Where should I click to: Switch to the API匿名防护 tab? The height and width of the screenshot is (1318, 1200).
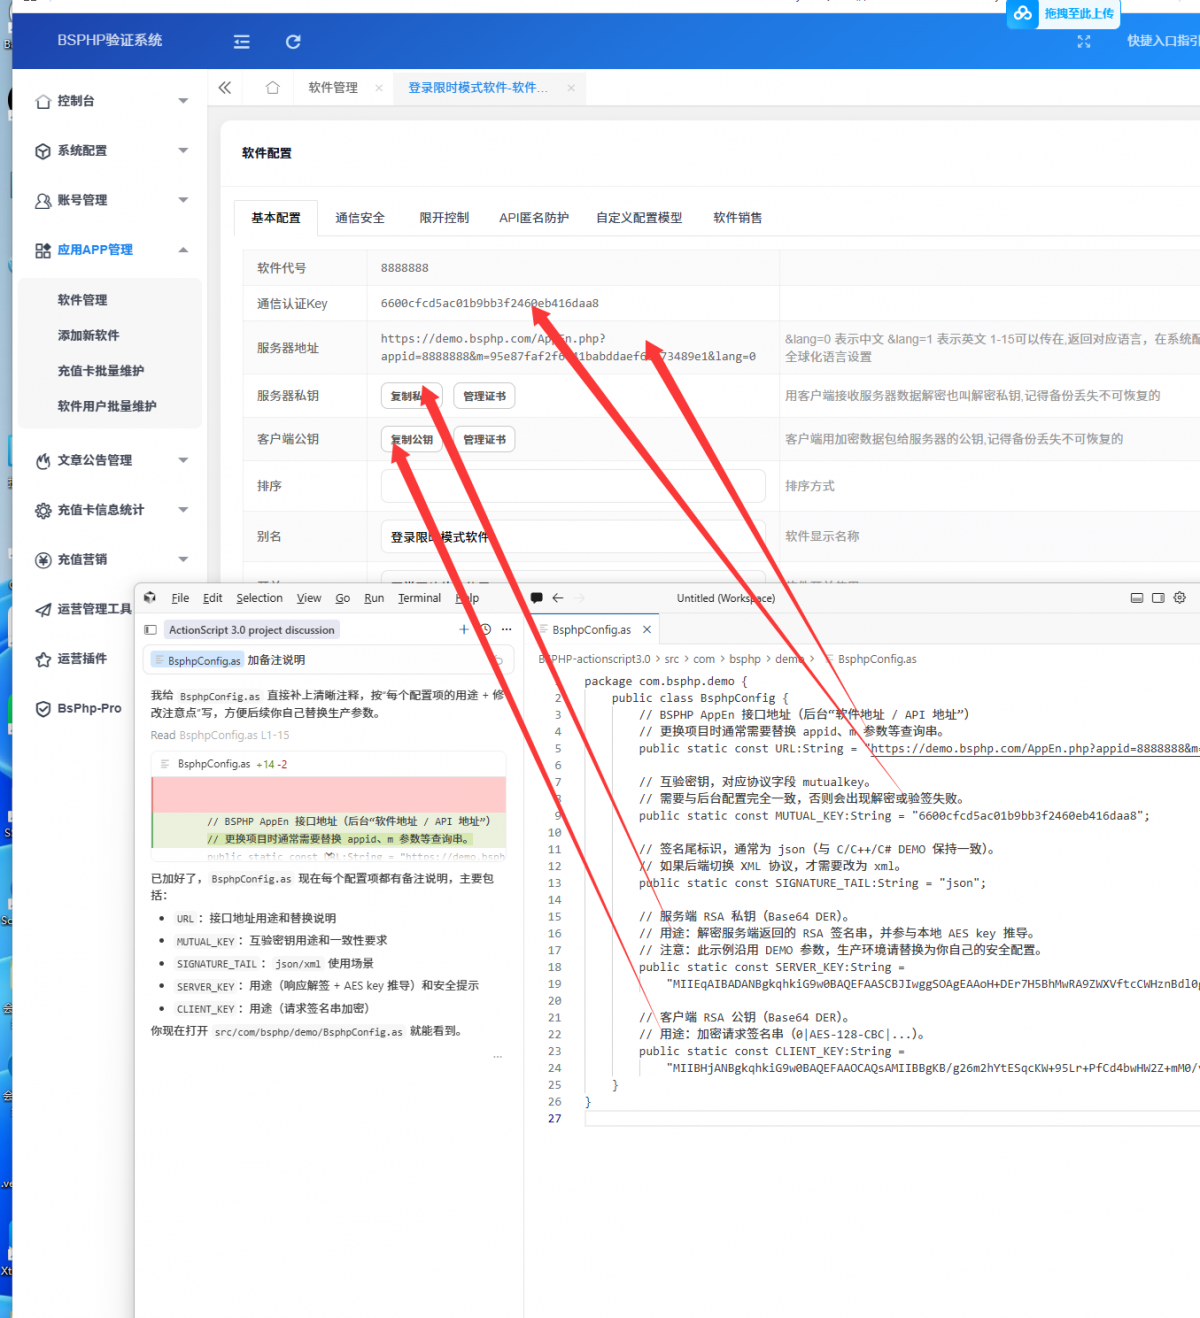534,218
